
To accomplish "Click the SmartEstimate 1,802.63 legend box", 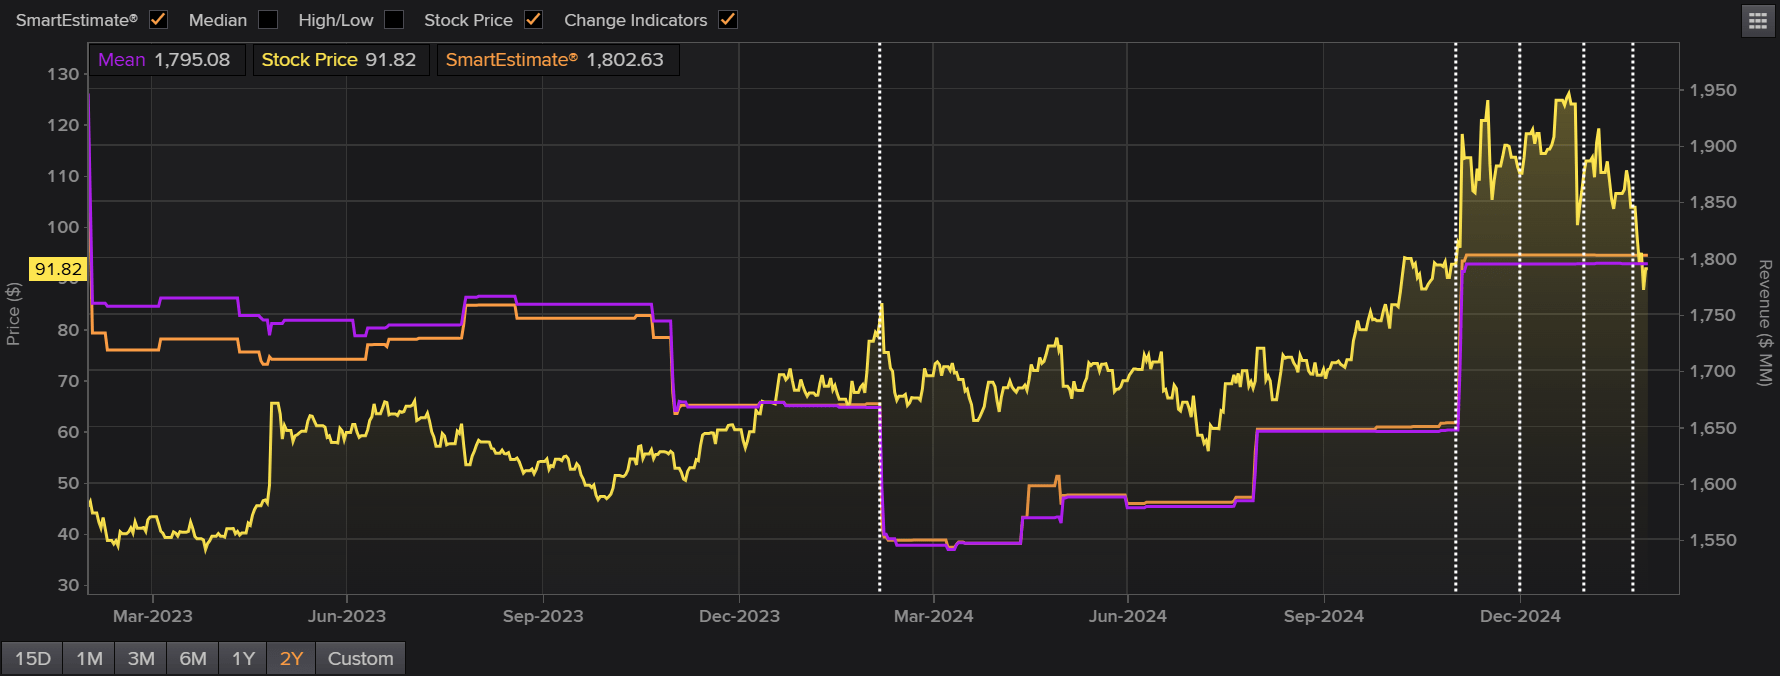I will [x=557, y=60].
